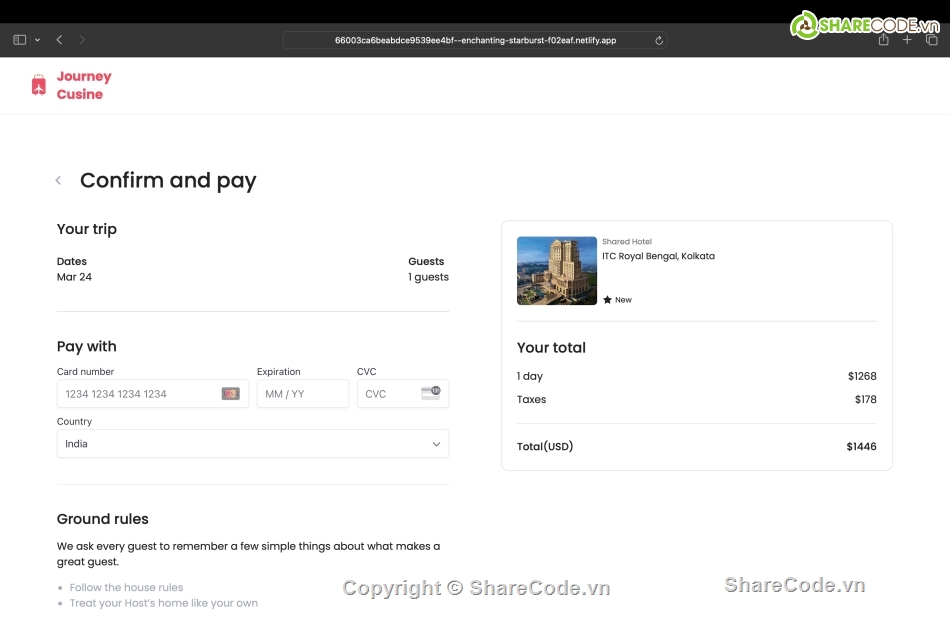950x618 pixels.
Task: Select the browser address bar URL
Action: tap(475, 41)
